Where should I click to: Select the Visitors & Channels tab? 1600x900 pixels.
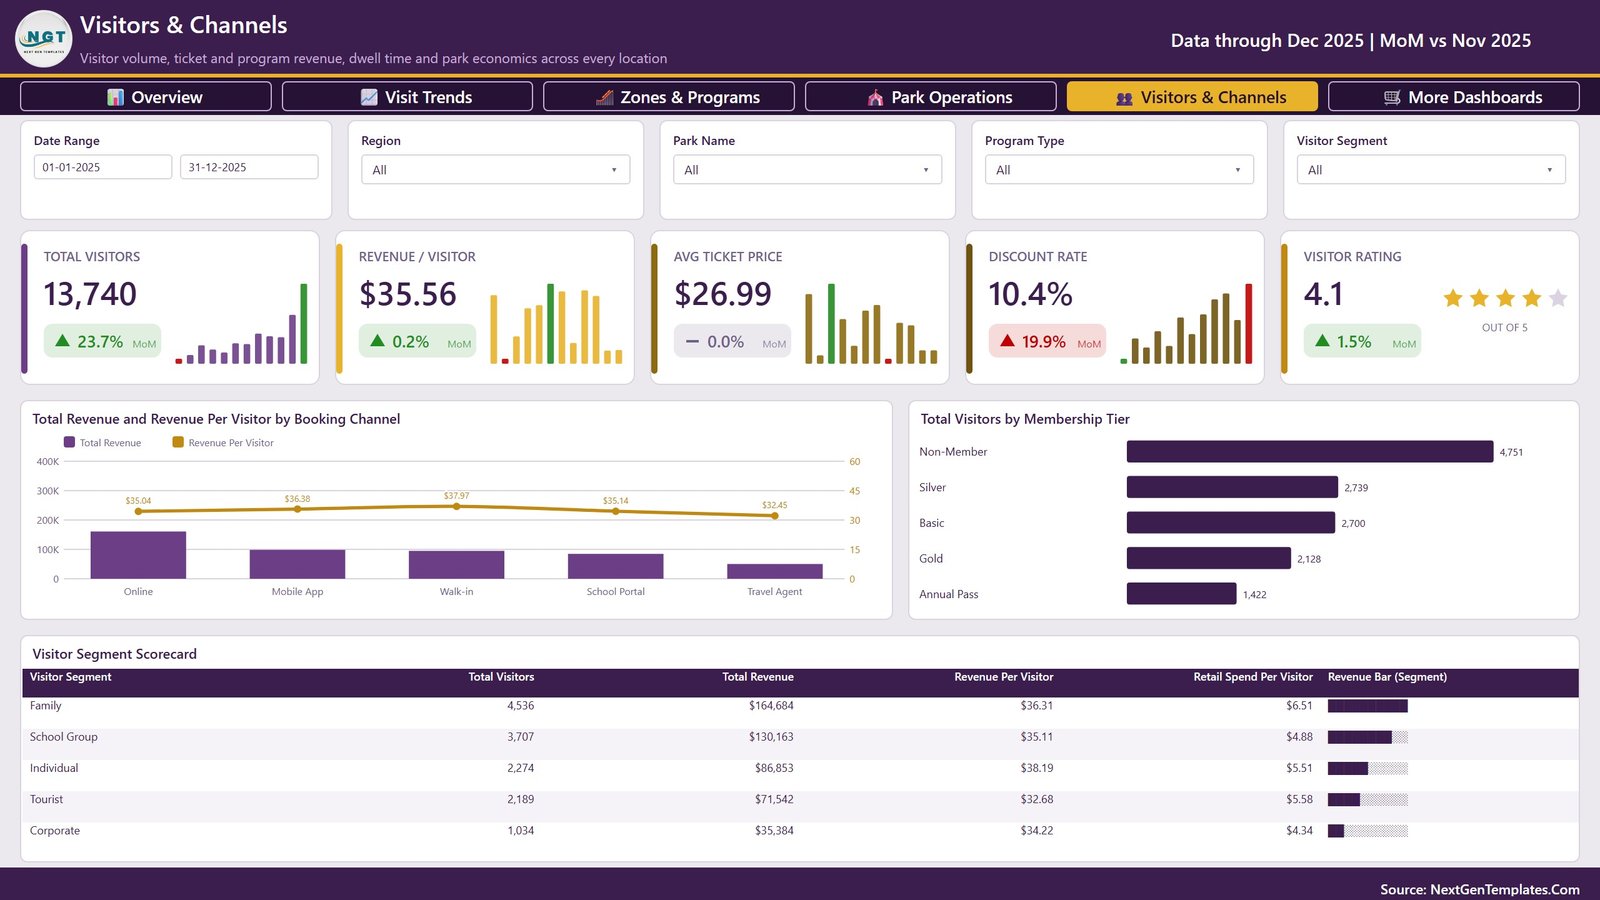click(x=1192, y=97)
